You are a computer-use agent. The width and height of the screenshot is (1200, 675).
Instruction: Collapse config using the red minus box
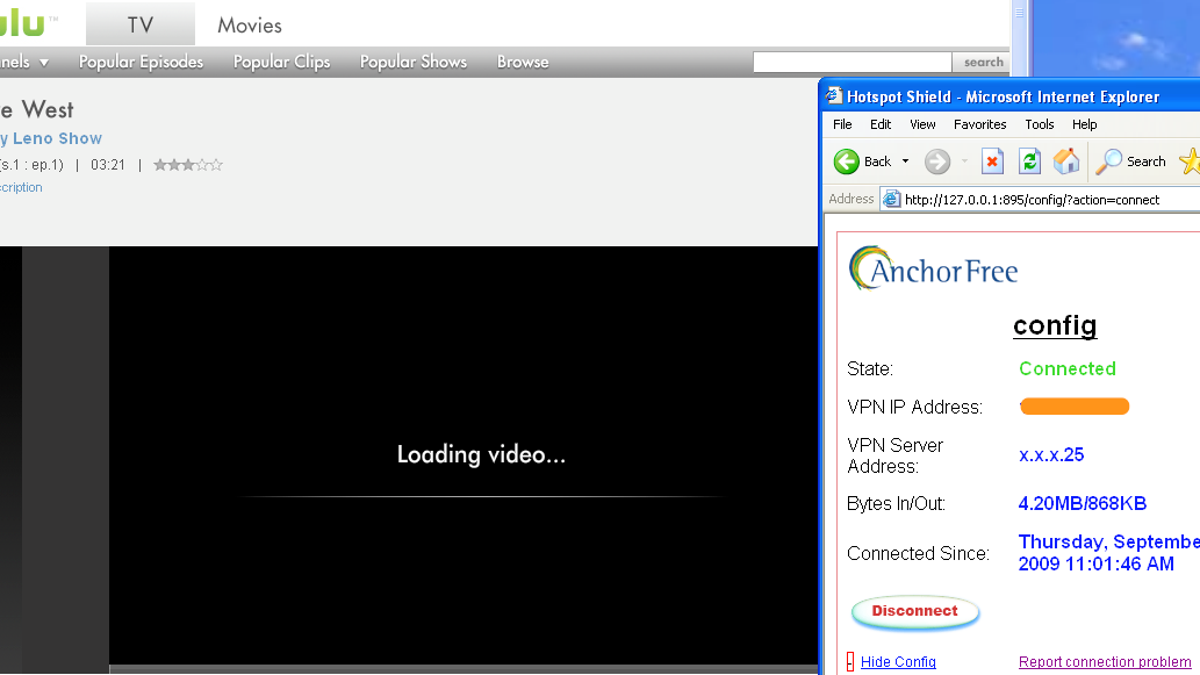(850, 662)
